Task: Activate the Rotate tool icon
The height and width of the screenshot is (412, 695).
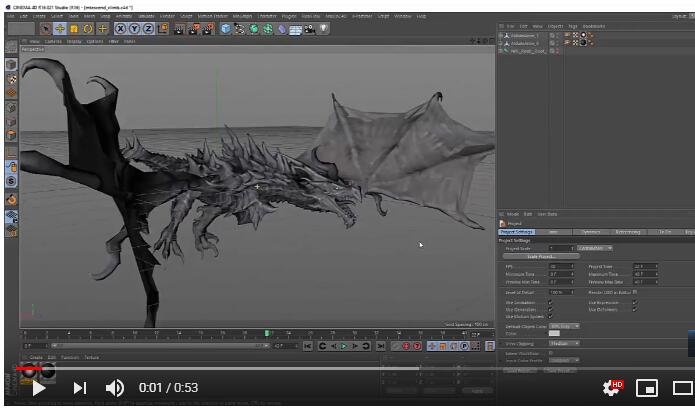Action: pyautogui.click(x=88, y=29)
